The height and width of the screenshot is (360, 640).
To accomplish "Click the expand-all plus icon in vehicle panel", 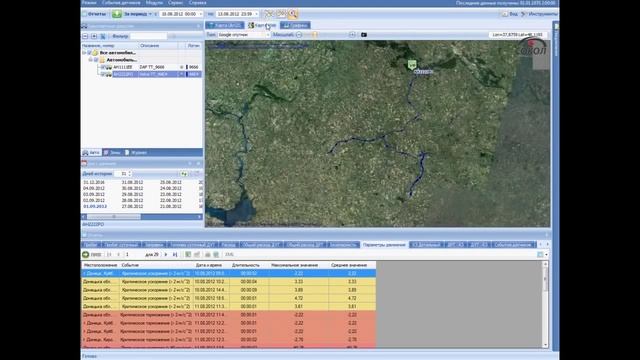I will tap(94, 36).
